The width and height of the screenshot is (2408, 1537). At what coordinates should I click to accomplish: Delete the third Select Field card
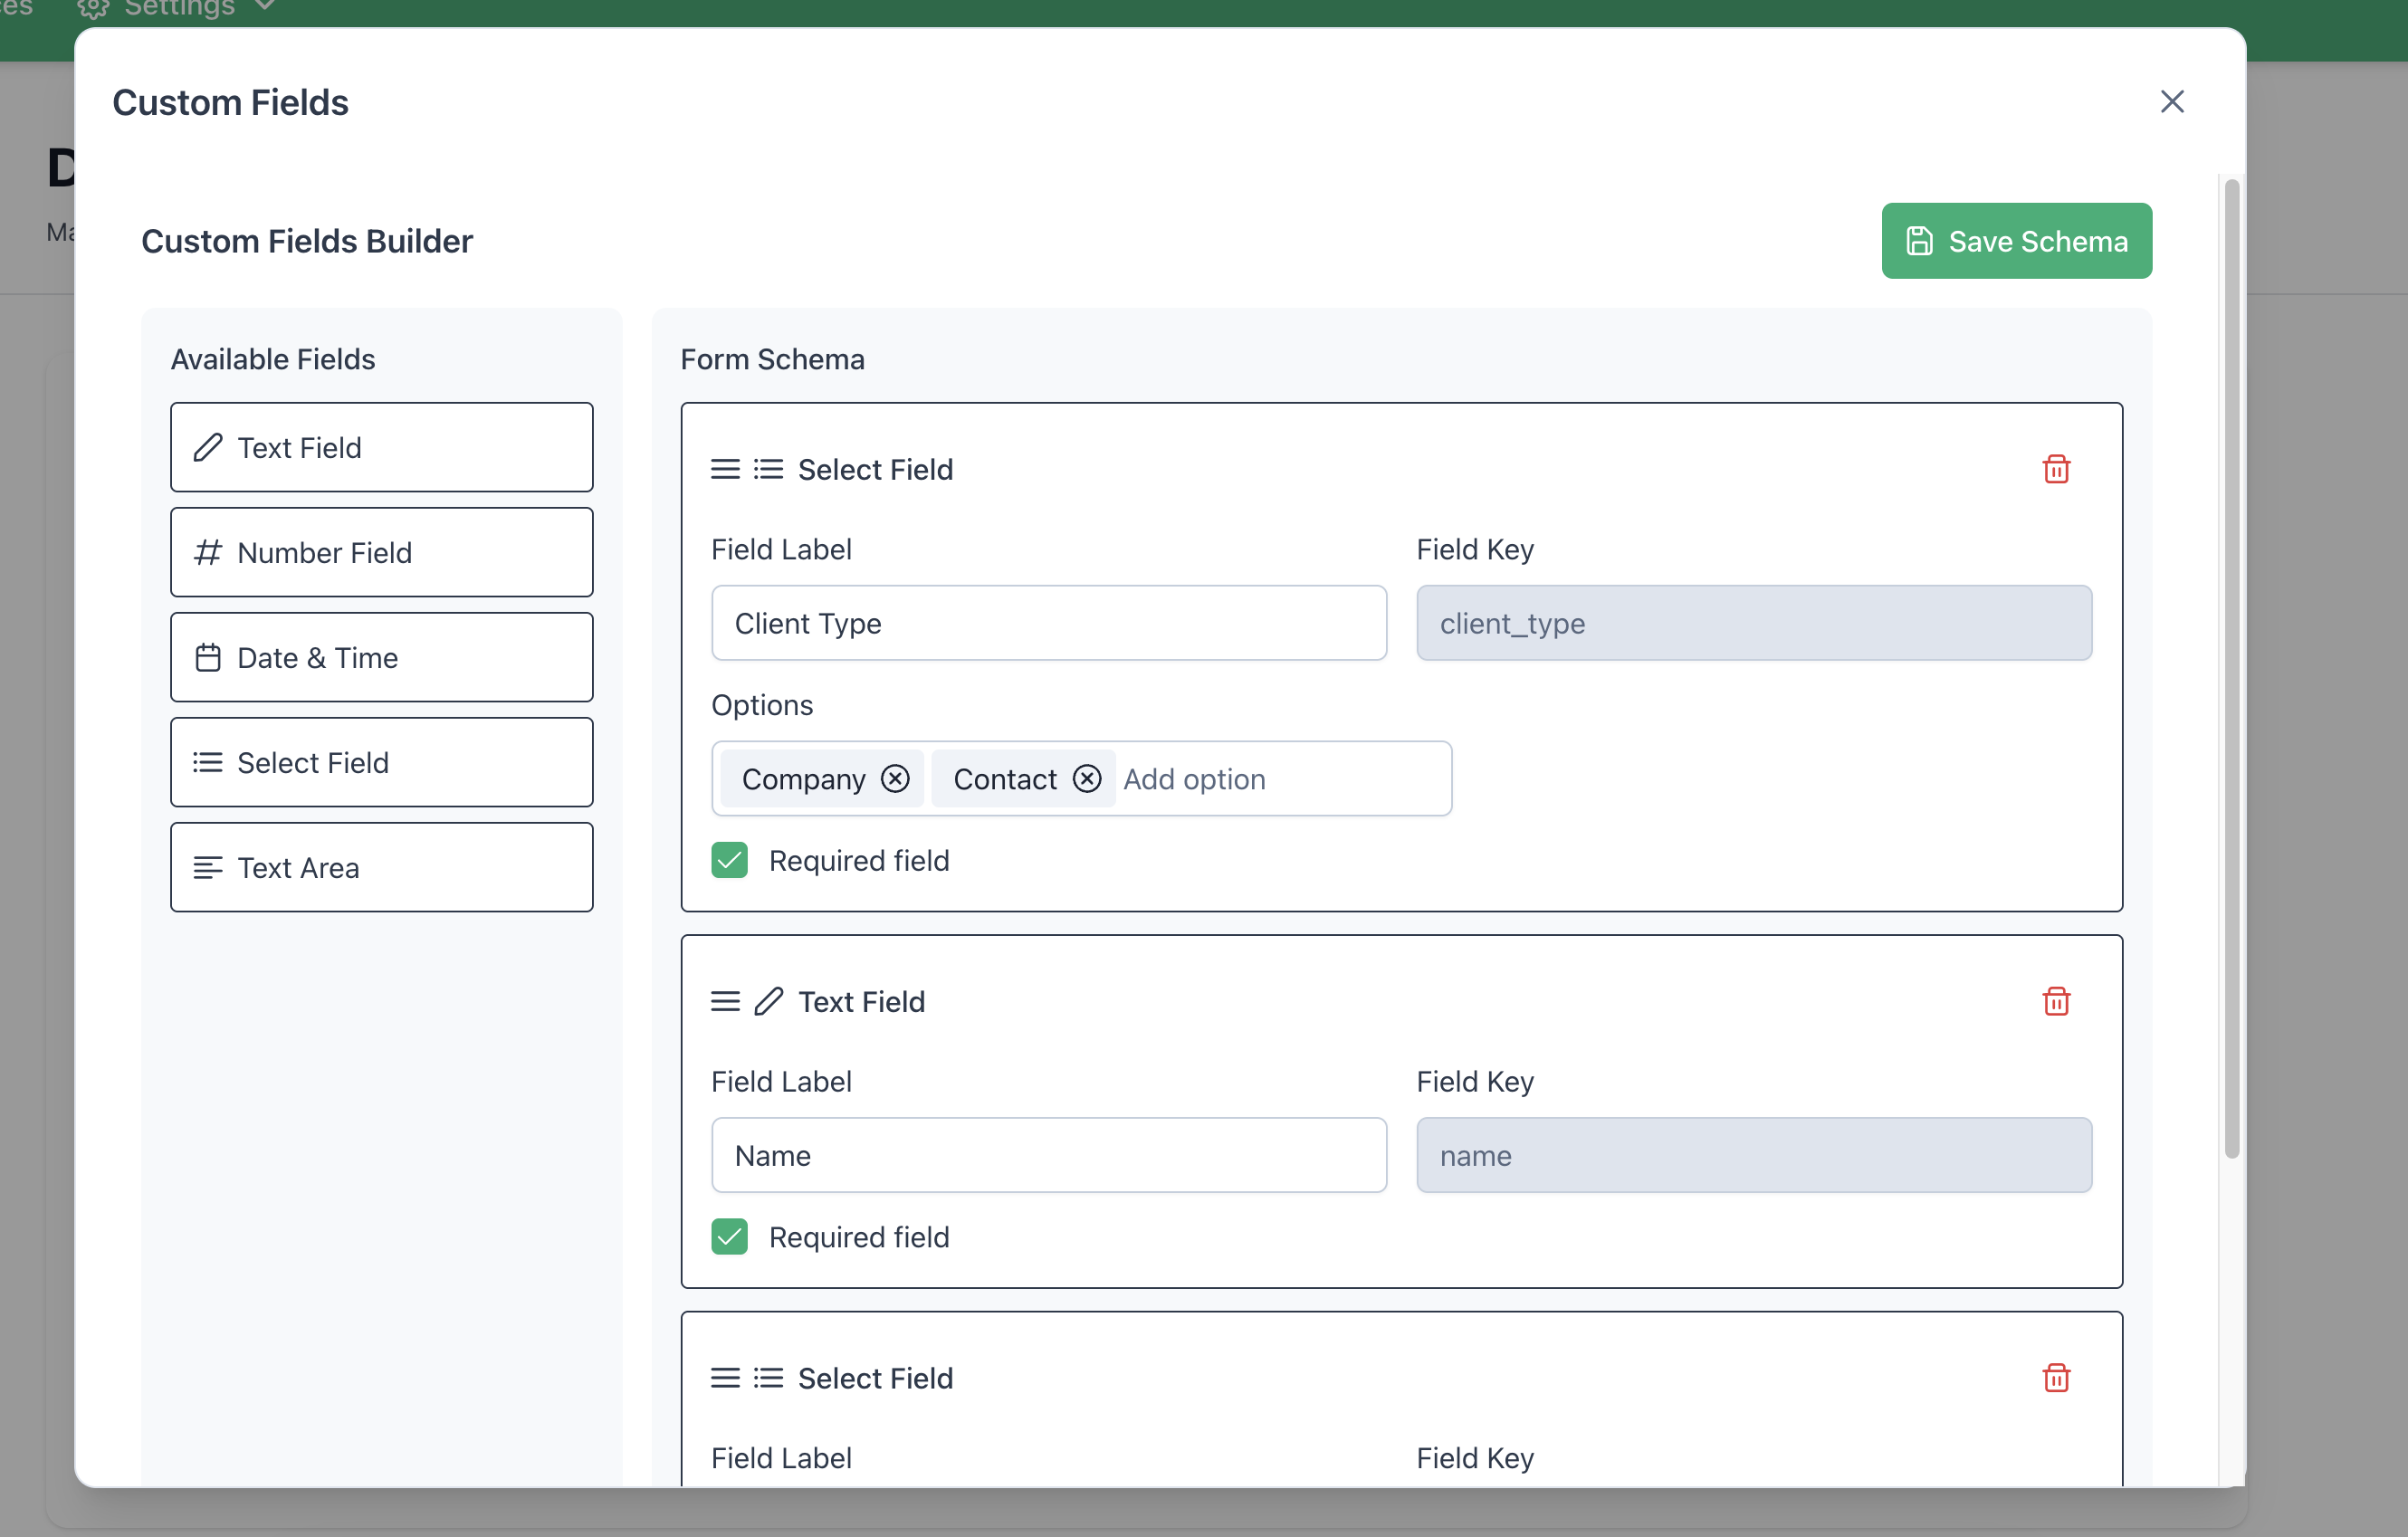click(x=2055, y=1378)
